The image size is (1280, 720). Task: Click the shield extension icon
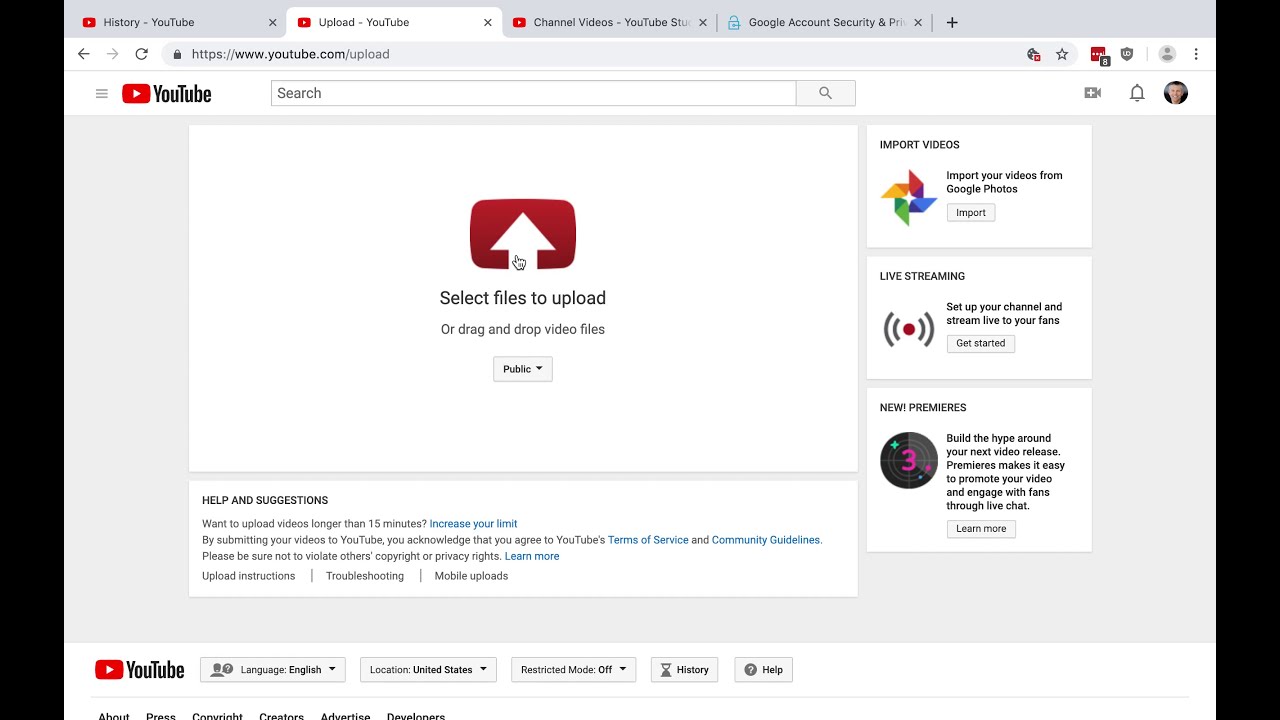(1127, 54)
